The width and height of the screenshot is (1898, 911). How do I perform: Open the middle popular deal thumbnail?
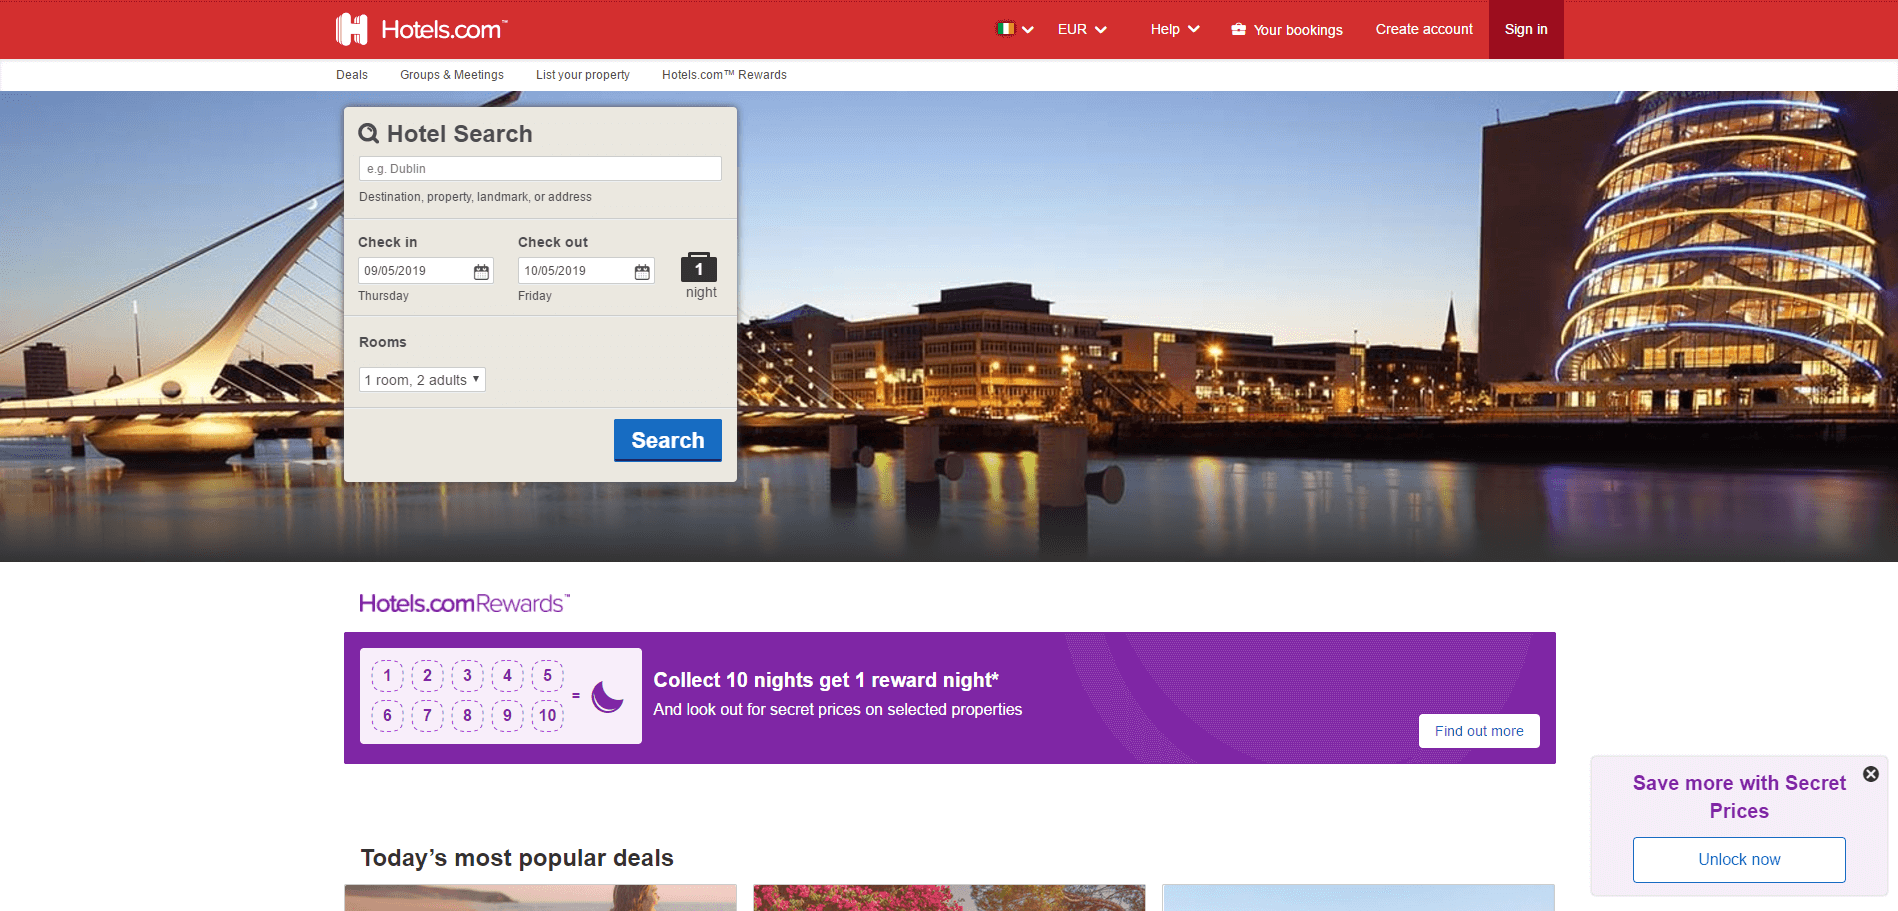pos(949,897)
